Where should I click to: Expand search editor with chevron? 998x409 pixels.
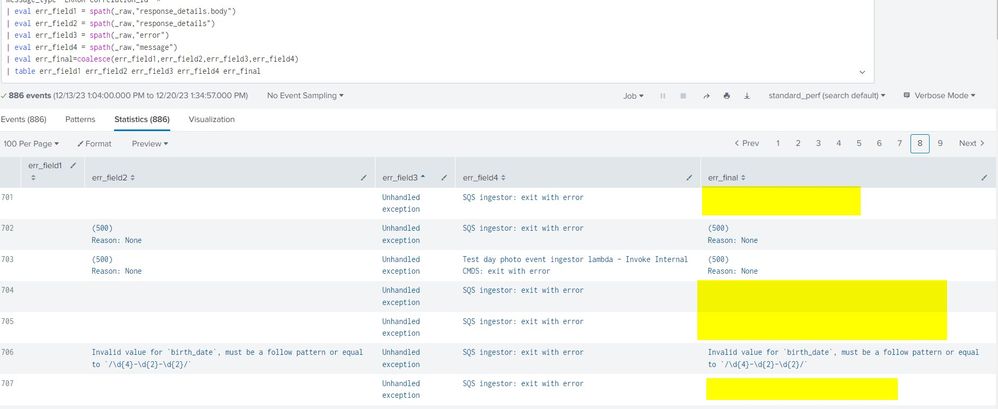coord(862,72)
